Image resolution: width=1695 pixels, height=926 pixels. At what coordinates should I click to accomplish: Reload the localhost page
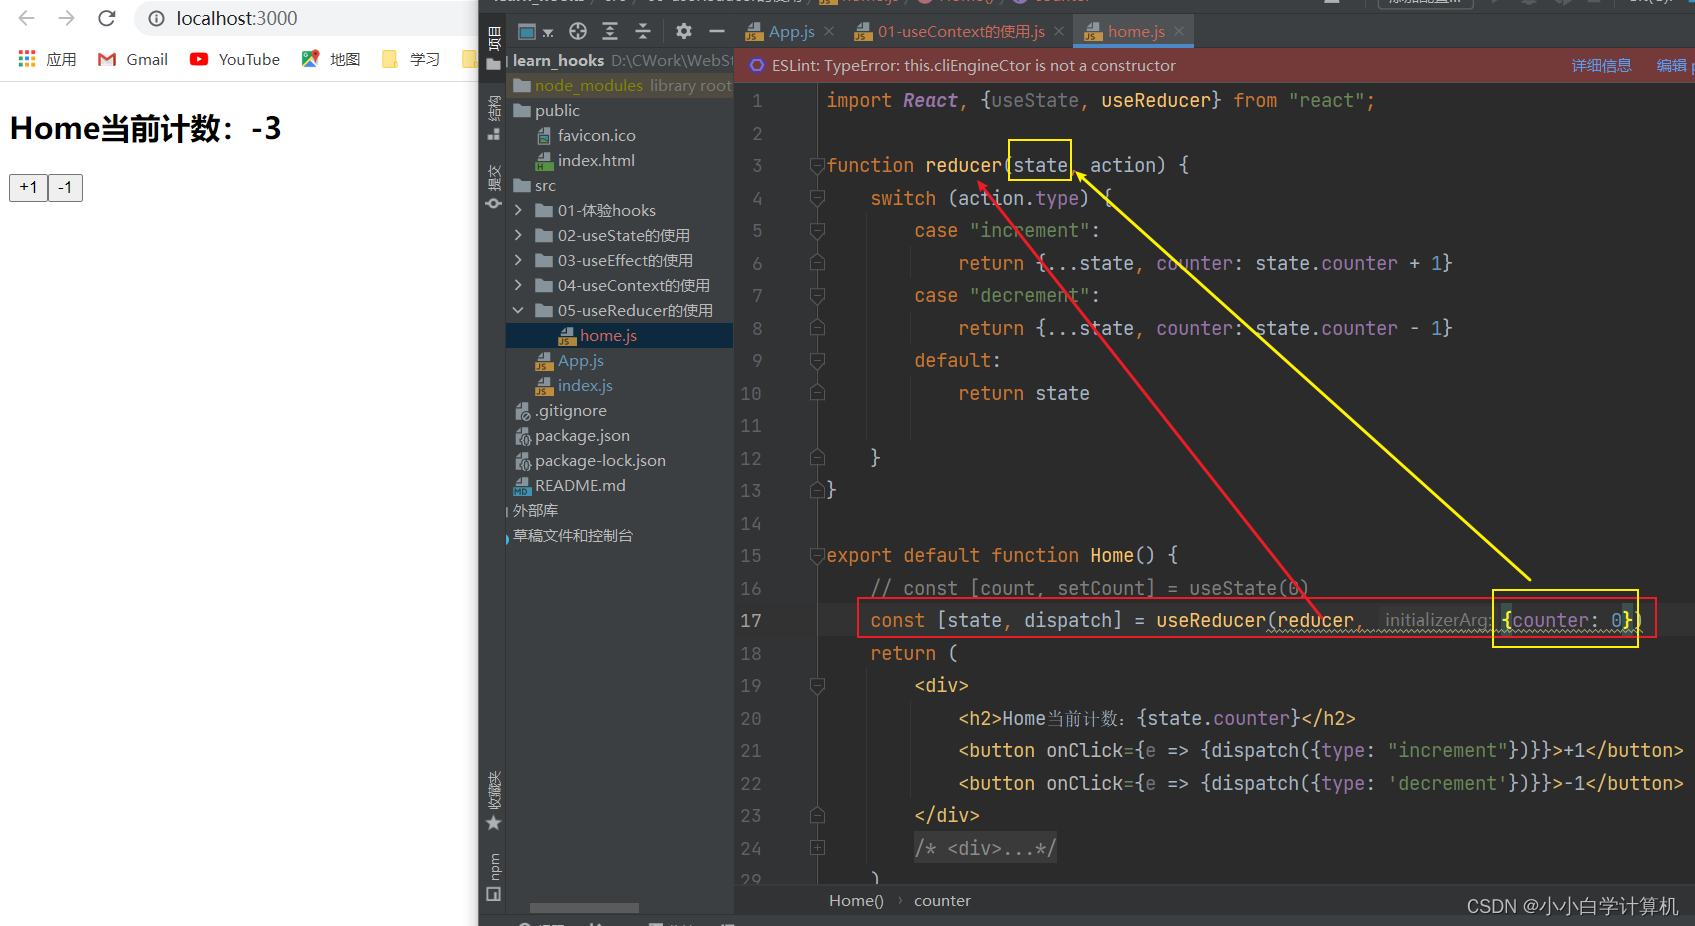point(107,18)
